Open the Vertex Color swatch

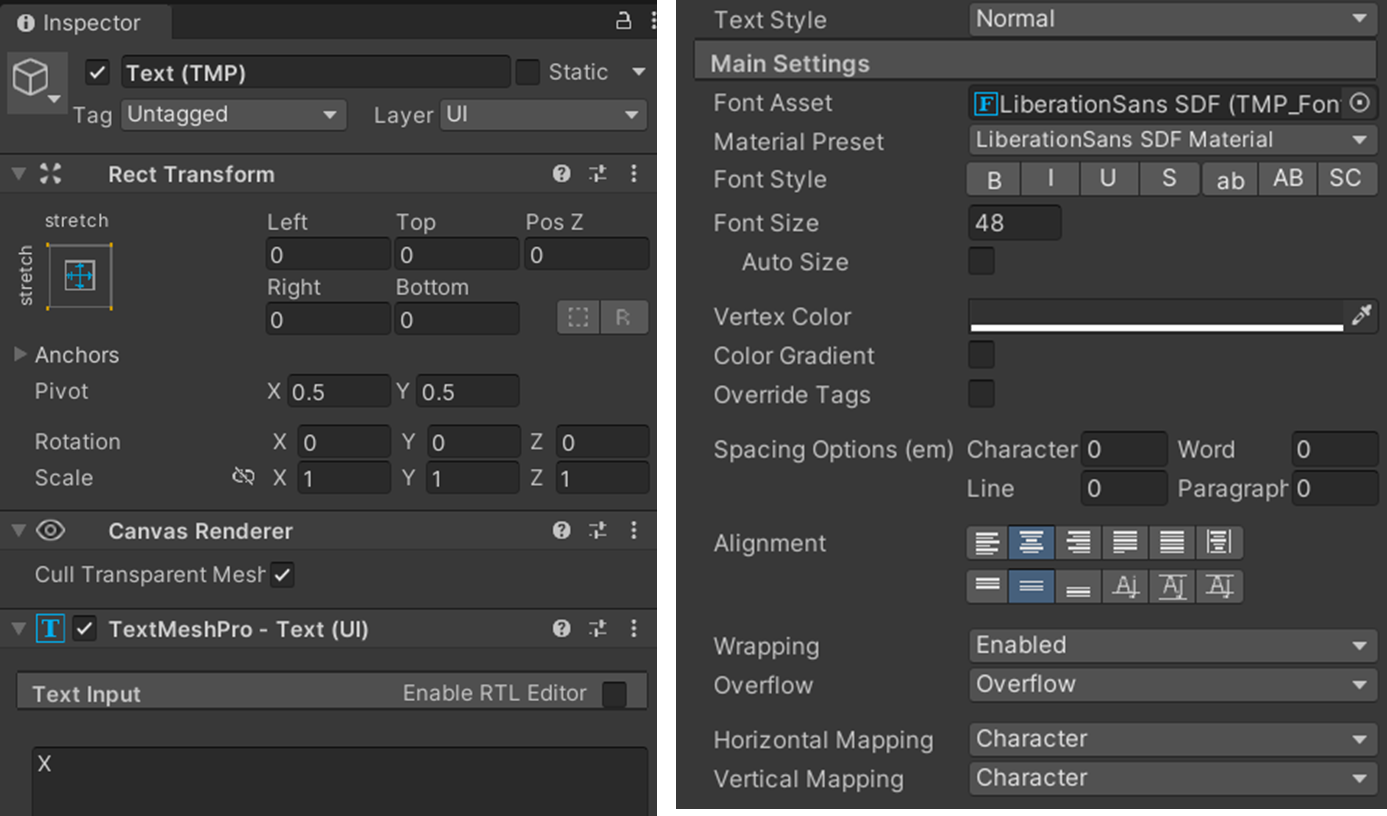coord(1157,316)
